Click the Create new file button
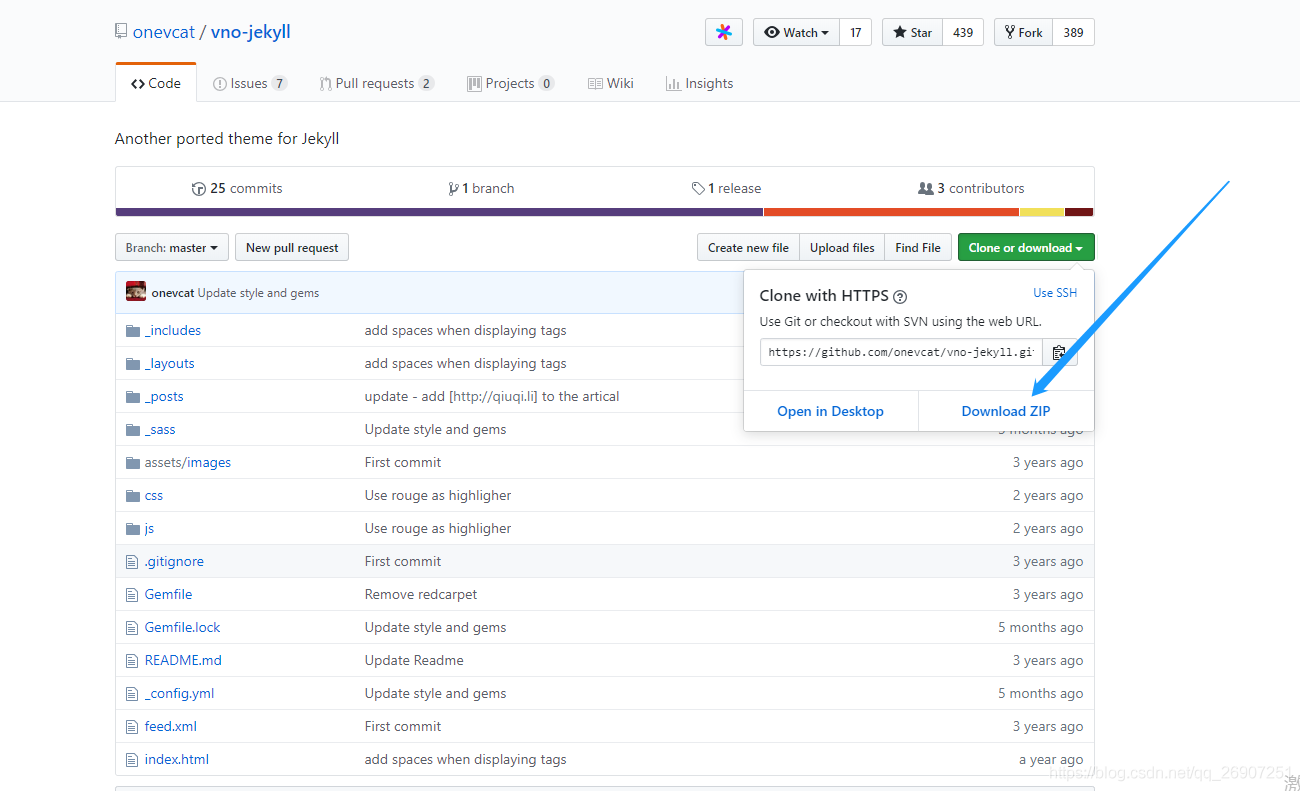The height and width of the screenshot is (791, 1300). [x=748, y=247]
